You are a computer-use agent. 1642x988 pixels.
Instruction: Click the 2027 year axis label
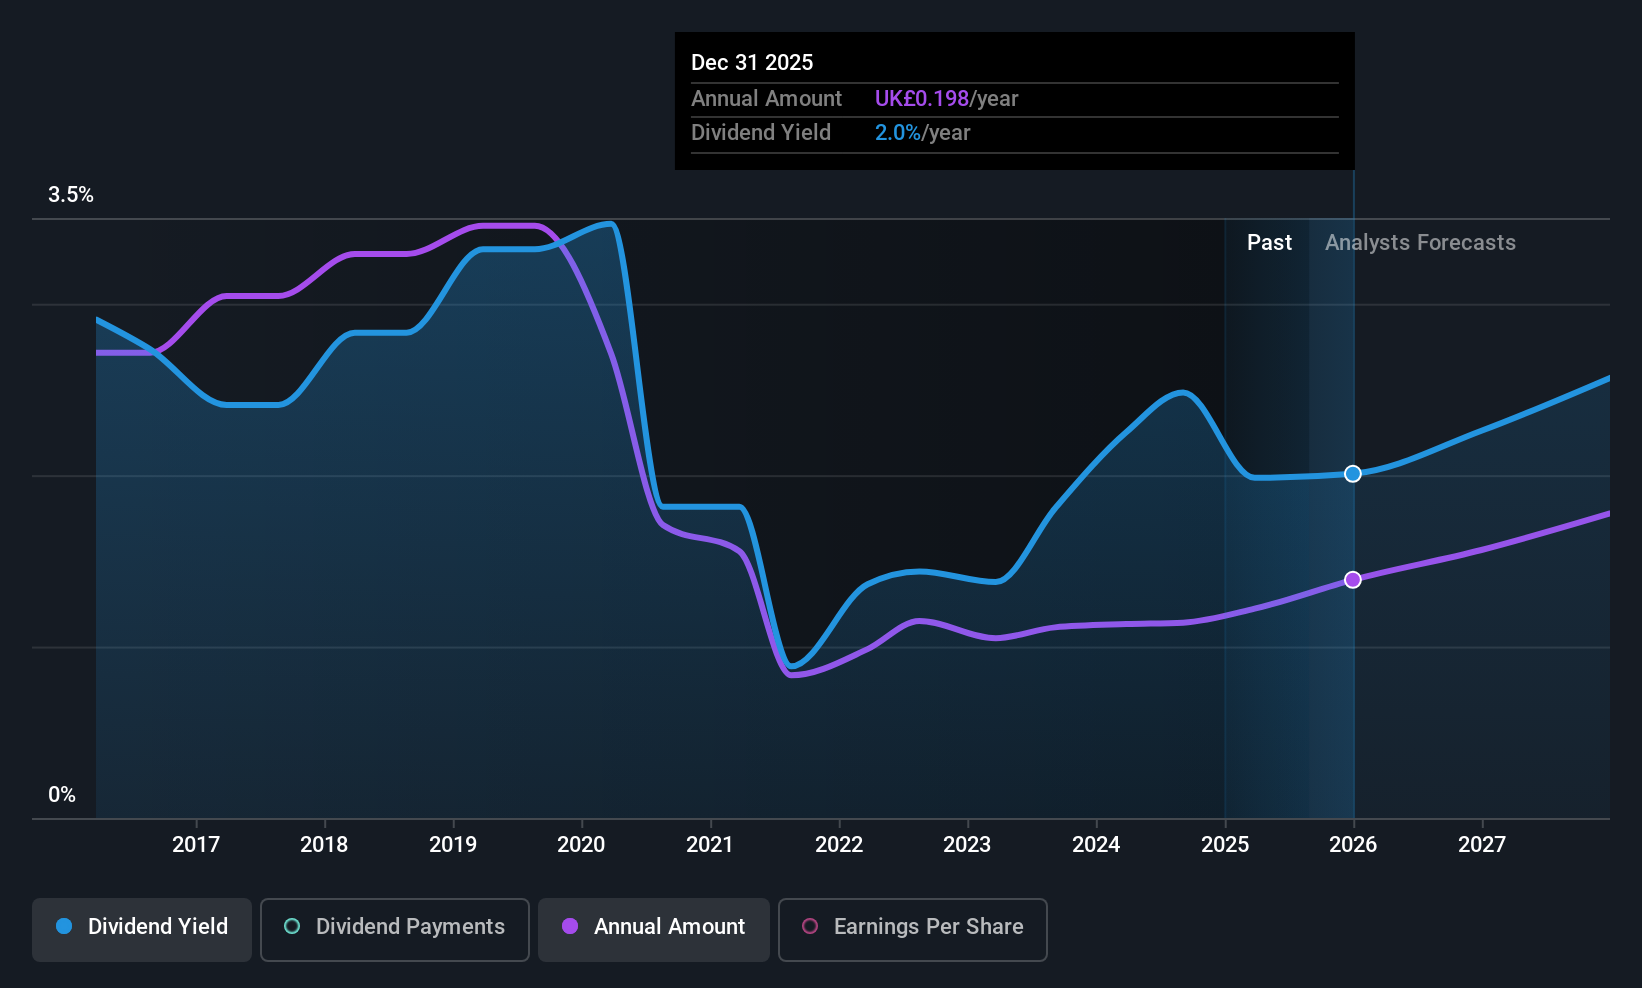click(x=1482, y=845)
